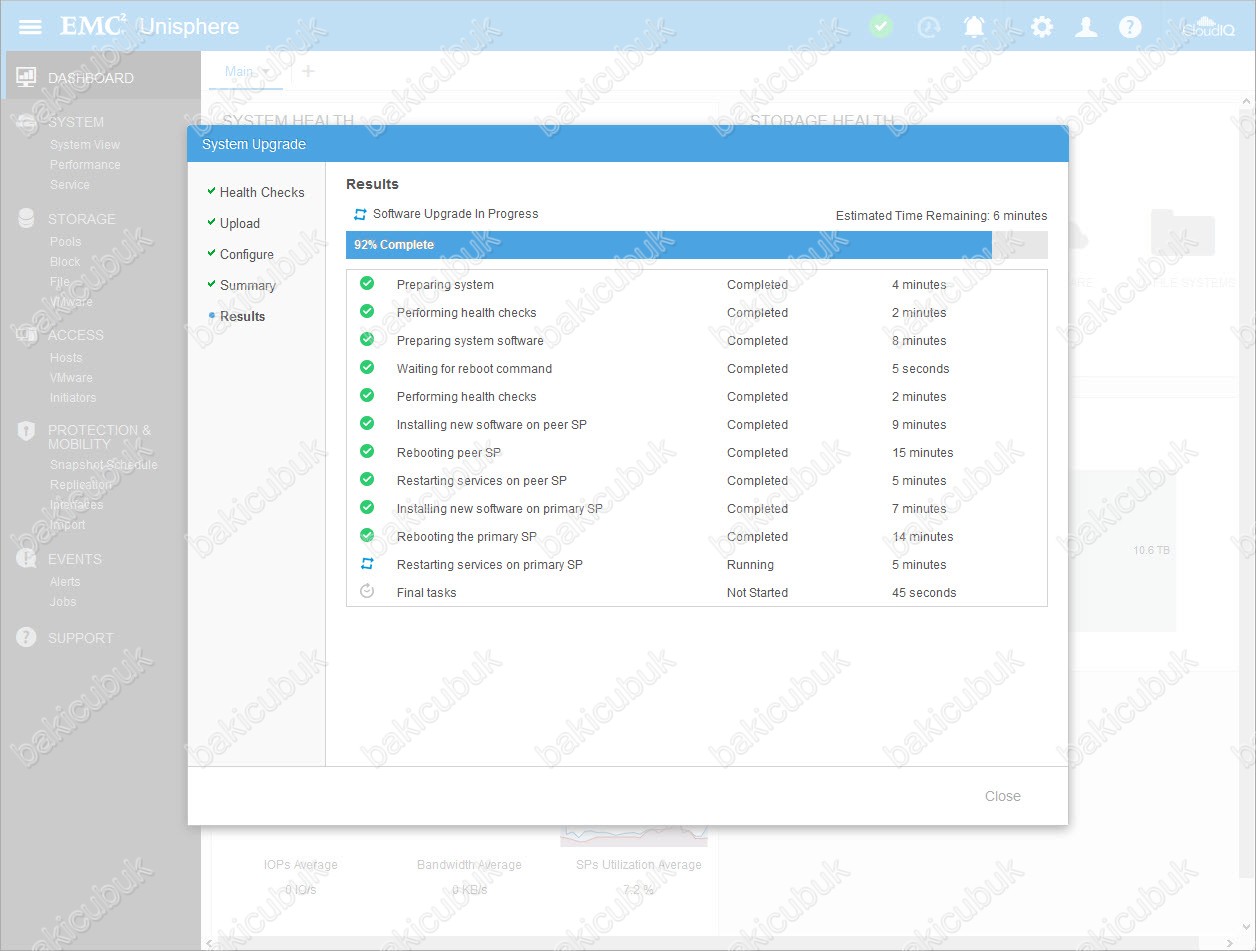Open Performance in sidebar
The image size is (1256, 951).
85,165
